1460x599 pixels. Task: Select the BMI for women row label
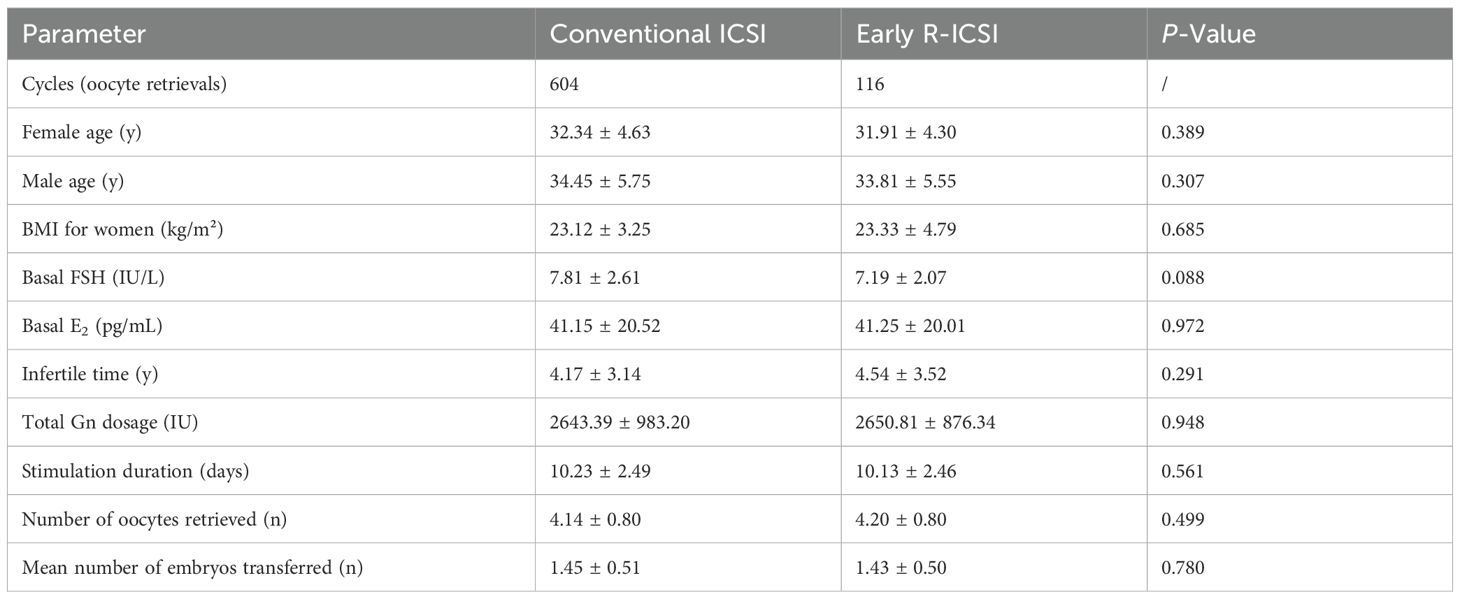coord(123,229)
